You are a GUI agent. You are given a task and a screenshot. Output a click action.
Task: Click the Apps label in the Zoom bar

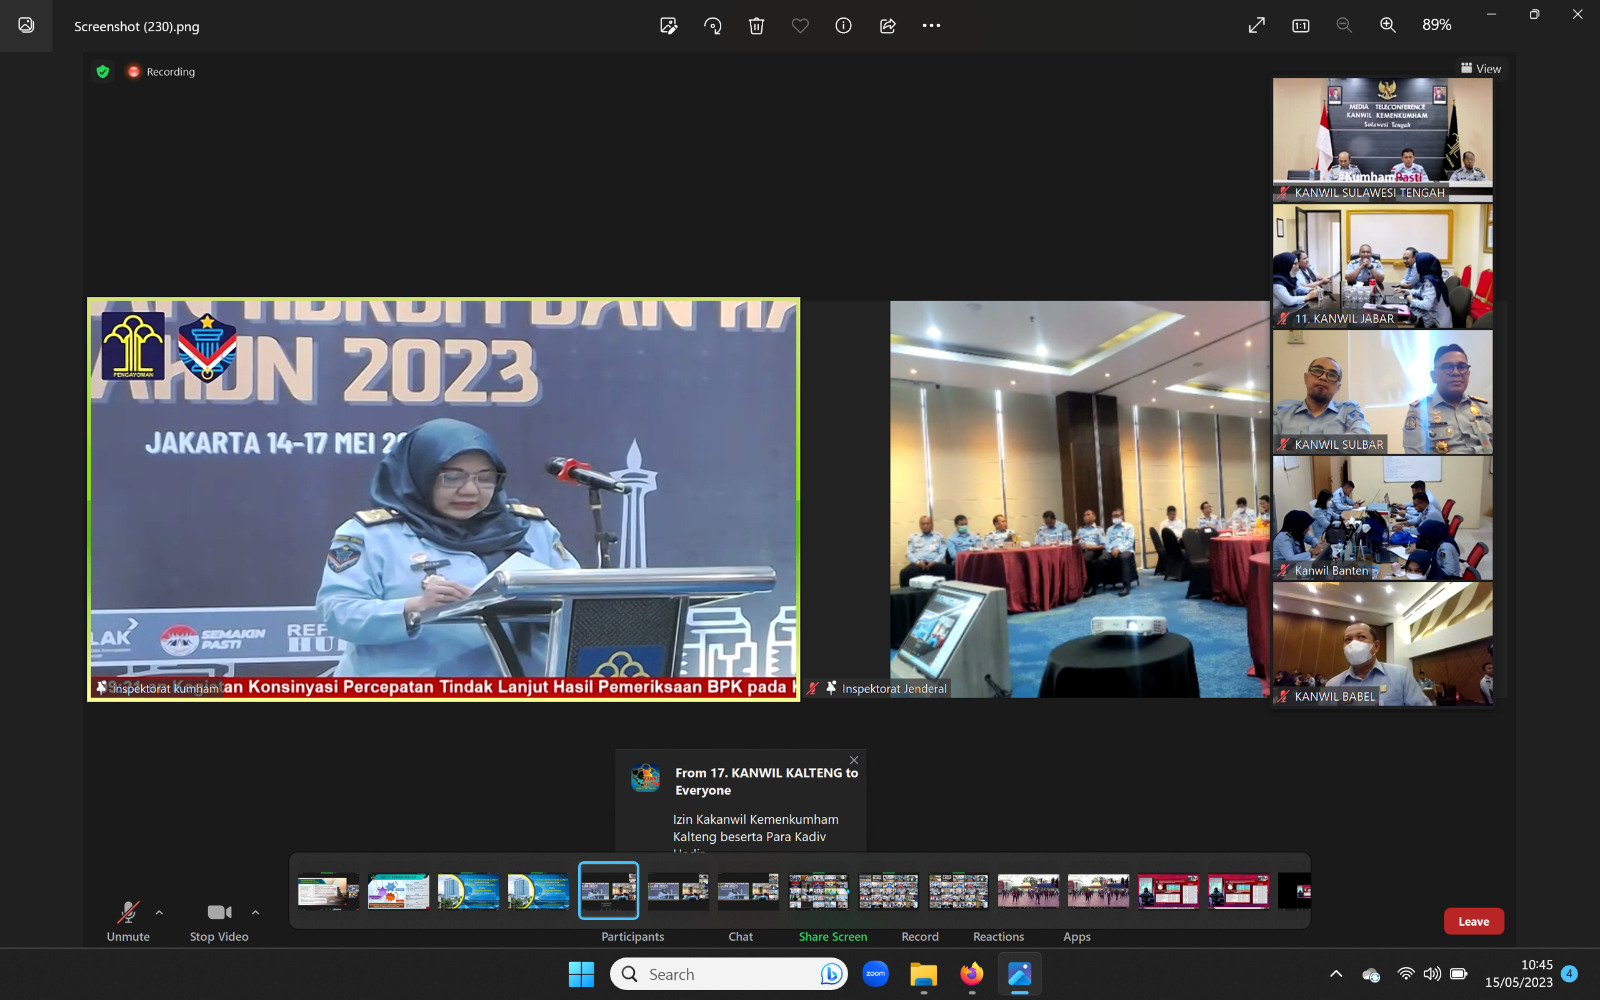coord(1077,937)
